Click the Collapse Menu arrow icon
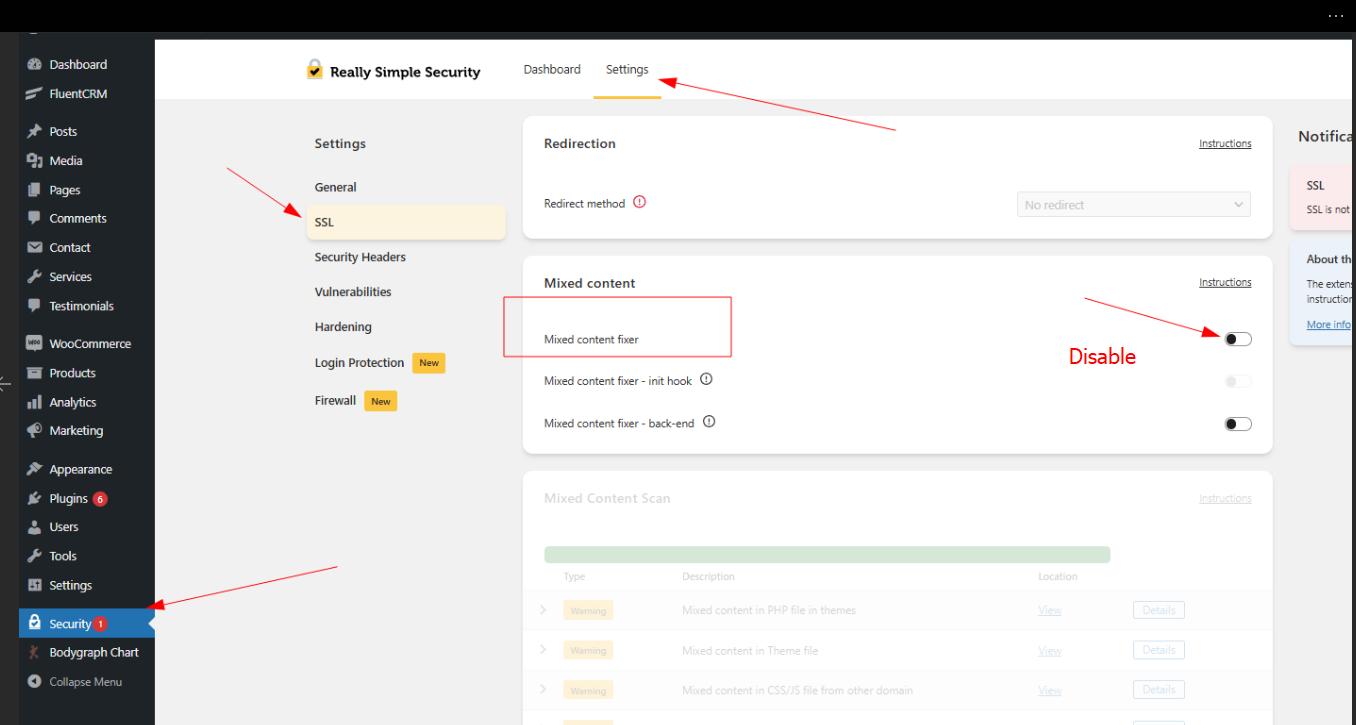This screenshot has height=725, width=1356. (35, 682)
